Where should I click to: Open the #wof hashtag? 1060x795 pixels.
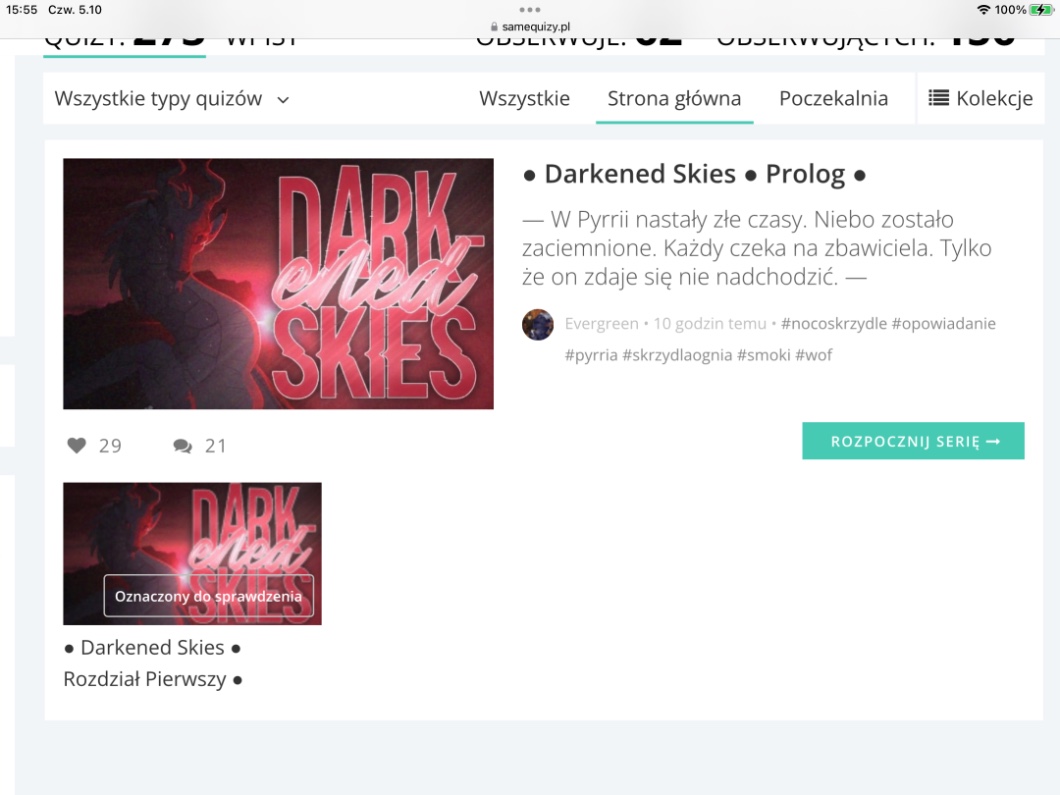pyautogui.click(x=814, y=355)
